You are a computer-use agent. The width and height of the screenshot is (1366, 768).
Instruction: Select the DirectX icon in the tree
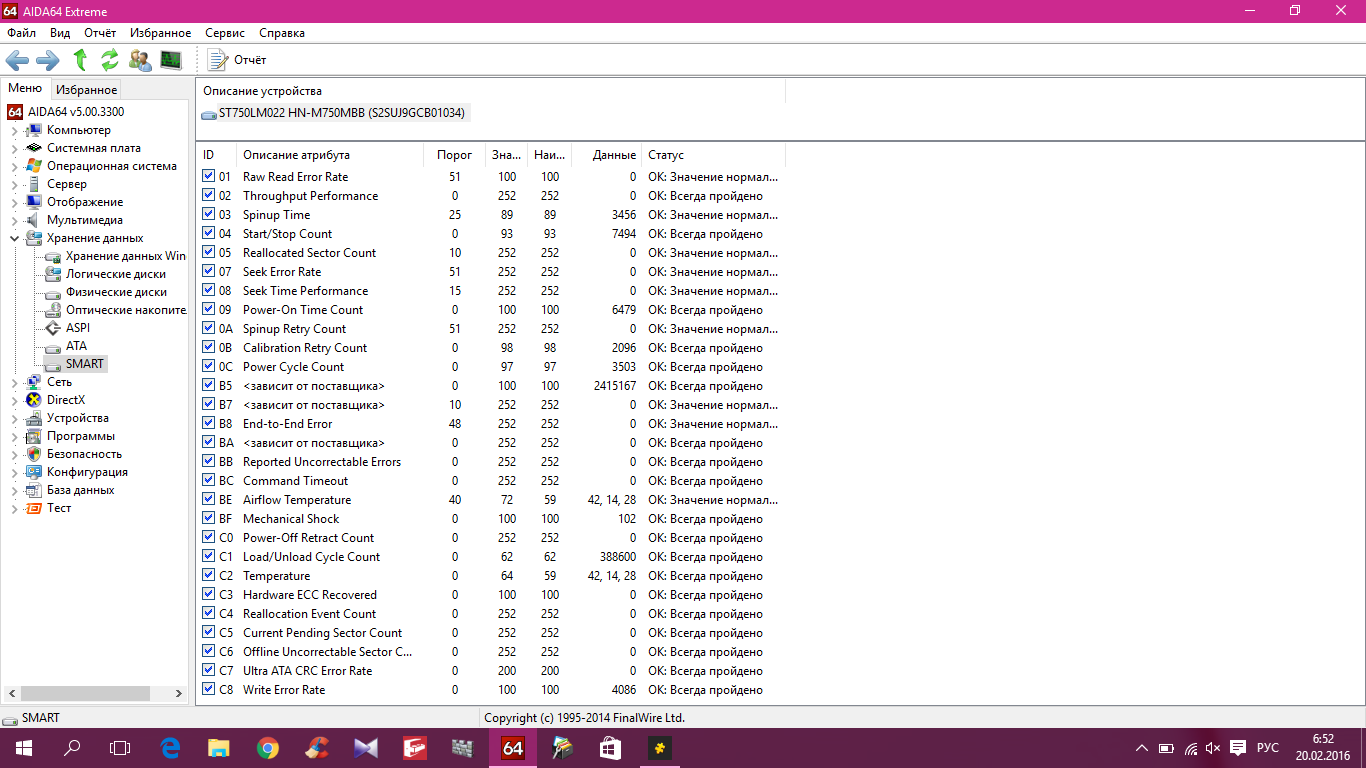pyautogui.click(x=34, y=400)
